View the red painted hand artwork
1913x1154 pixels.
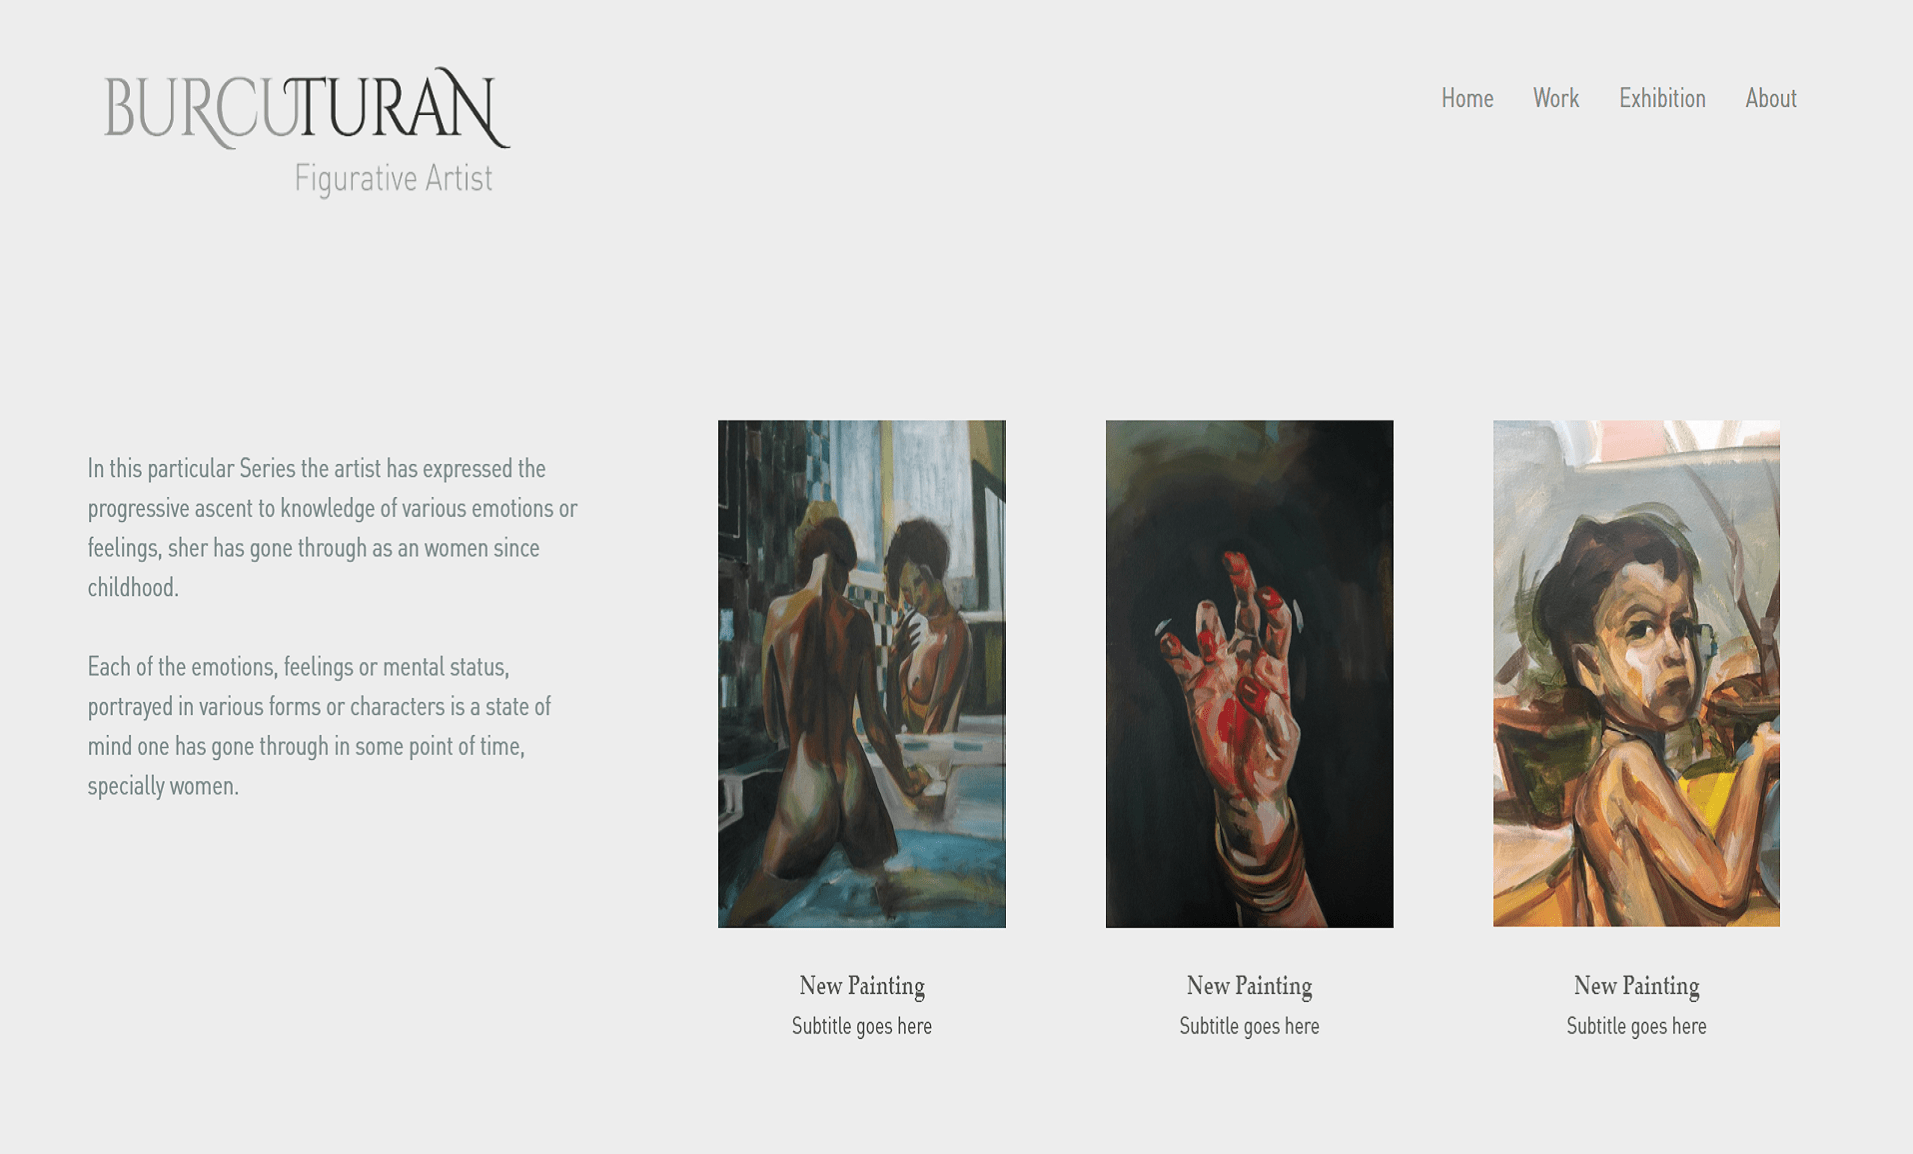click(1249, 674)
